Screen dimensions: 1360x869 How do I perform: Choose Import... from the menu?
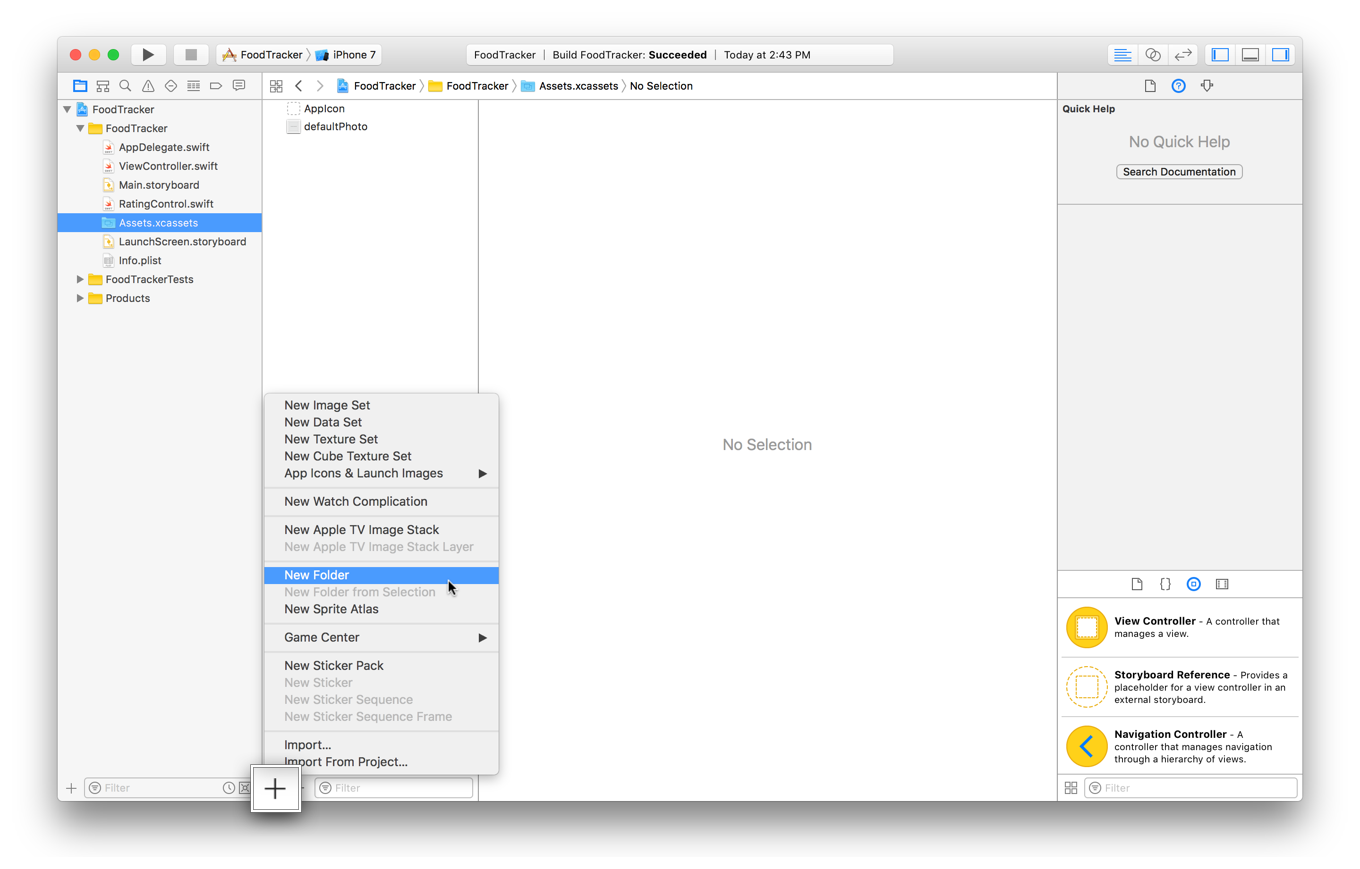(381, 745)
